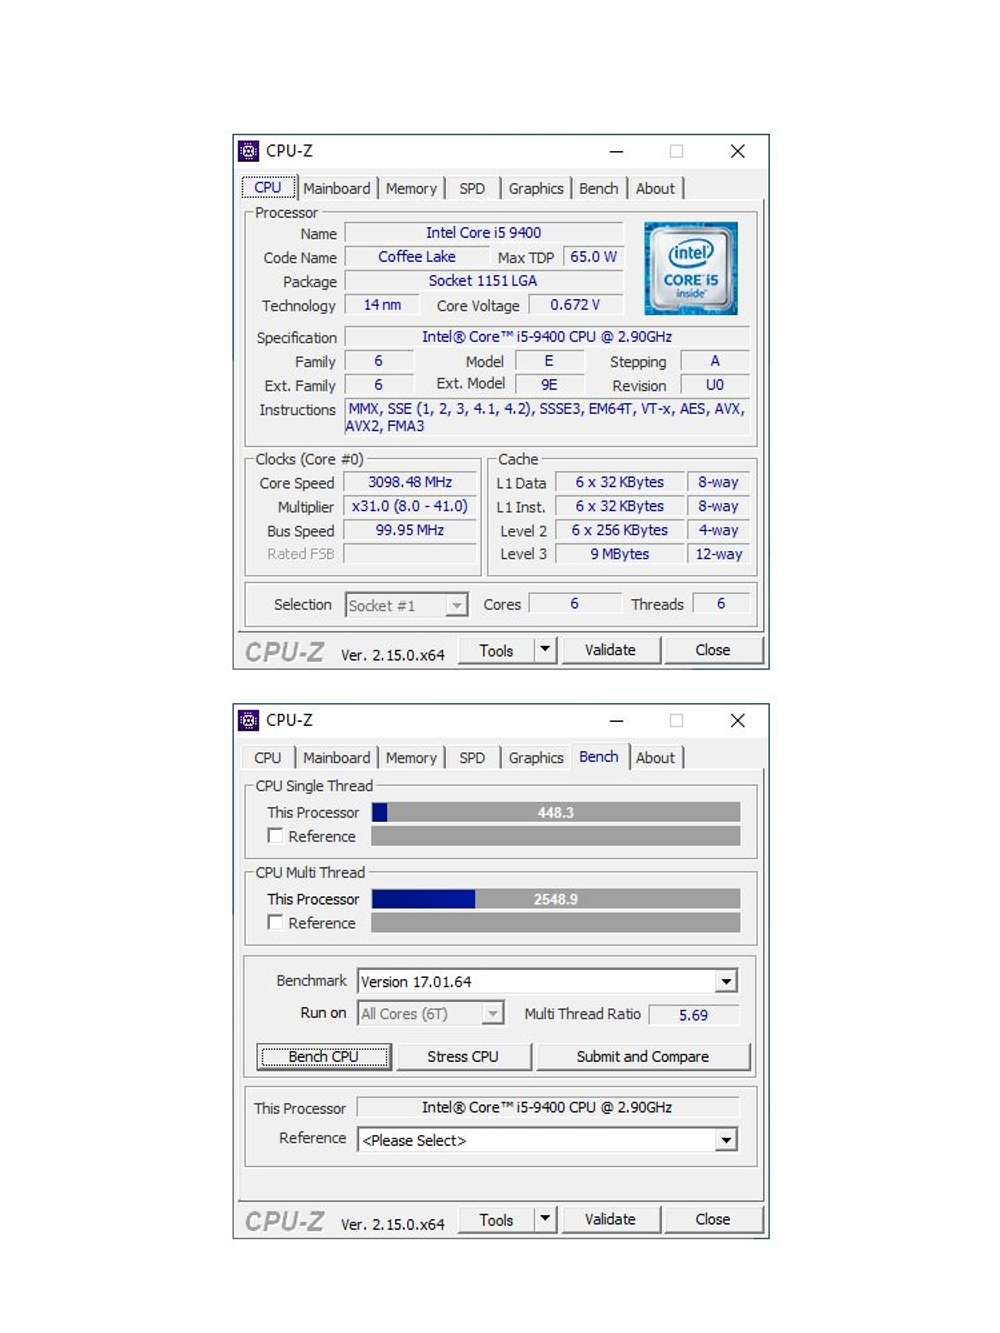Switch to Bench tab in upper window
The width and height of the screenshot is (1000, 1333).
click(599, 188)
